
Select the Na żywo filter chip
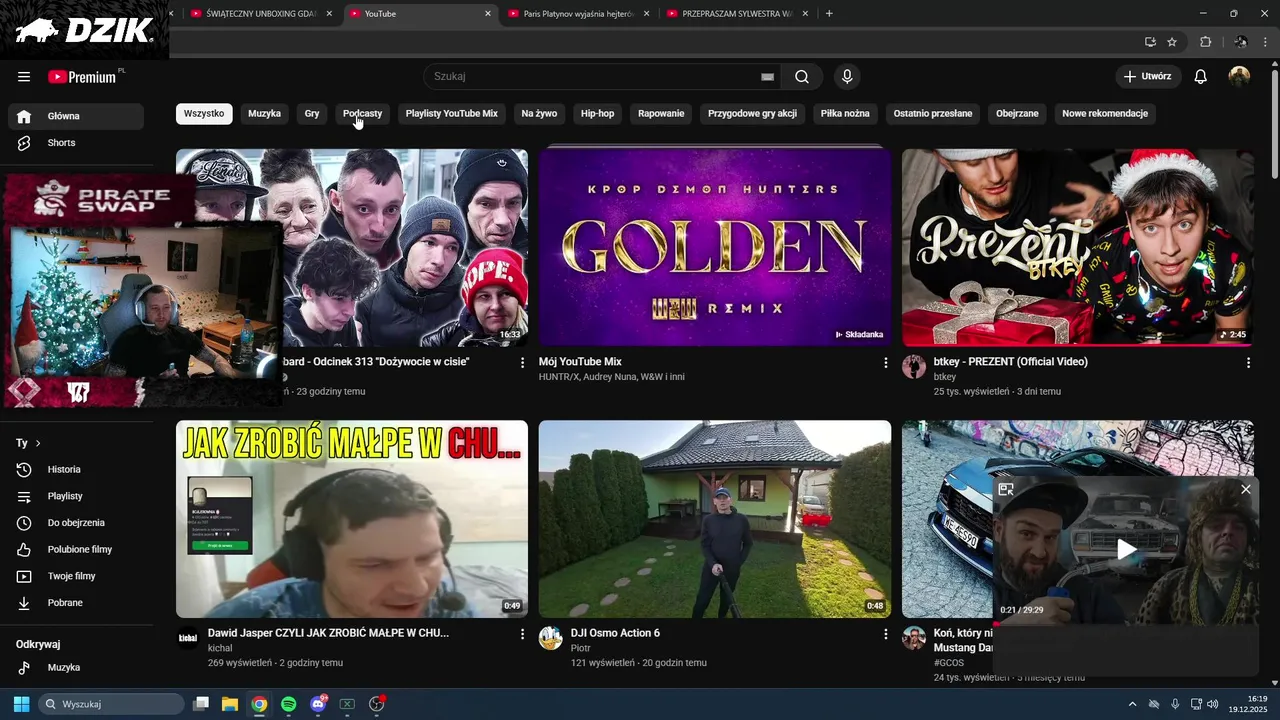[539, 114]
